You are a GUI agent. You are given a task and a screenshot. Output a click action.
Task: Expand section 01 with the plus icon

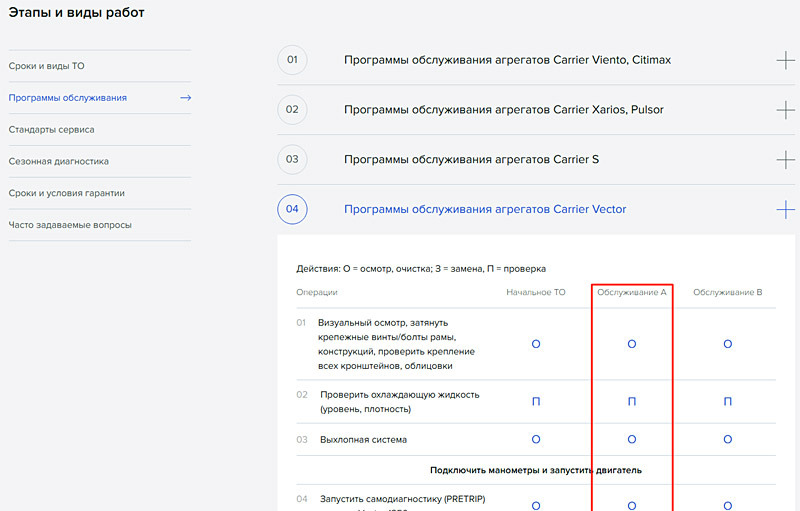(x=786, y=60)
